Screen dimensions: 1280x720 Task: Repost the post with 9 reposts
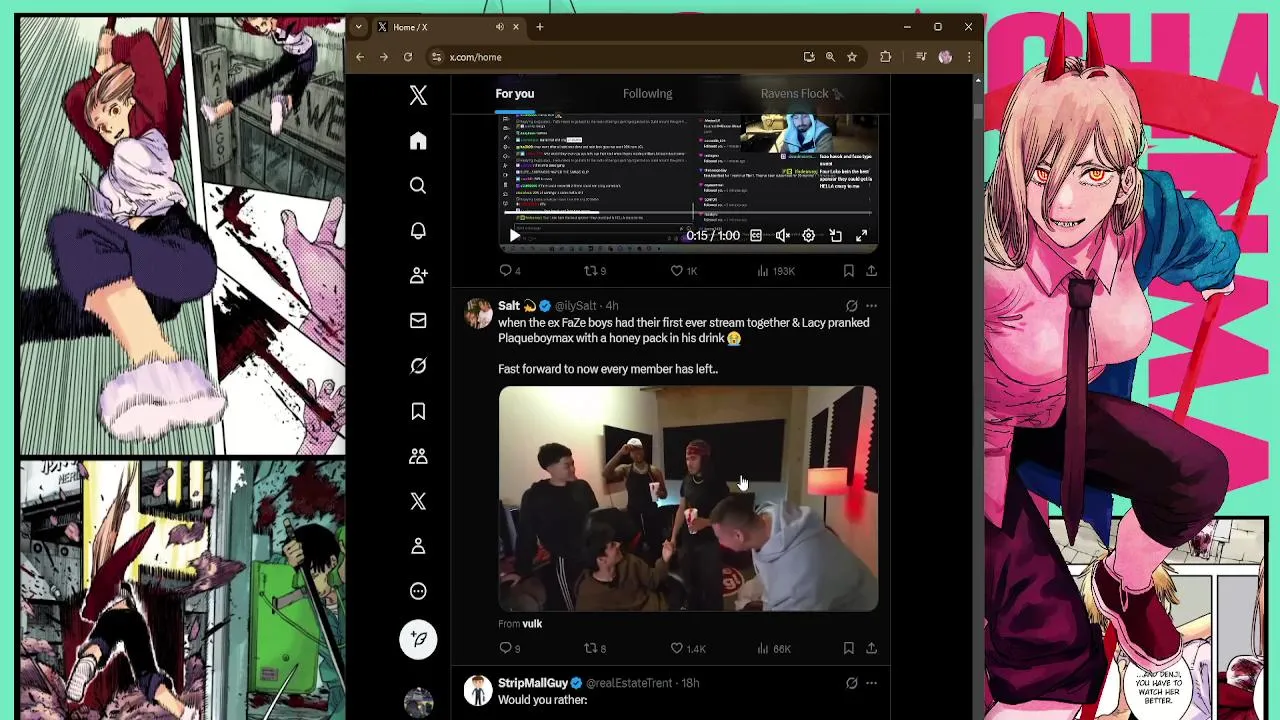point(595,271)
